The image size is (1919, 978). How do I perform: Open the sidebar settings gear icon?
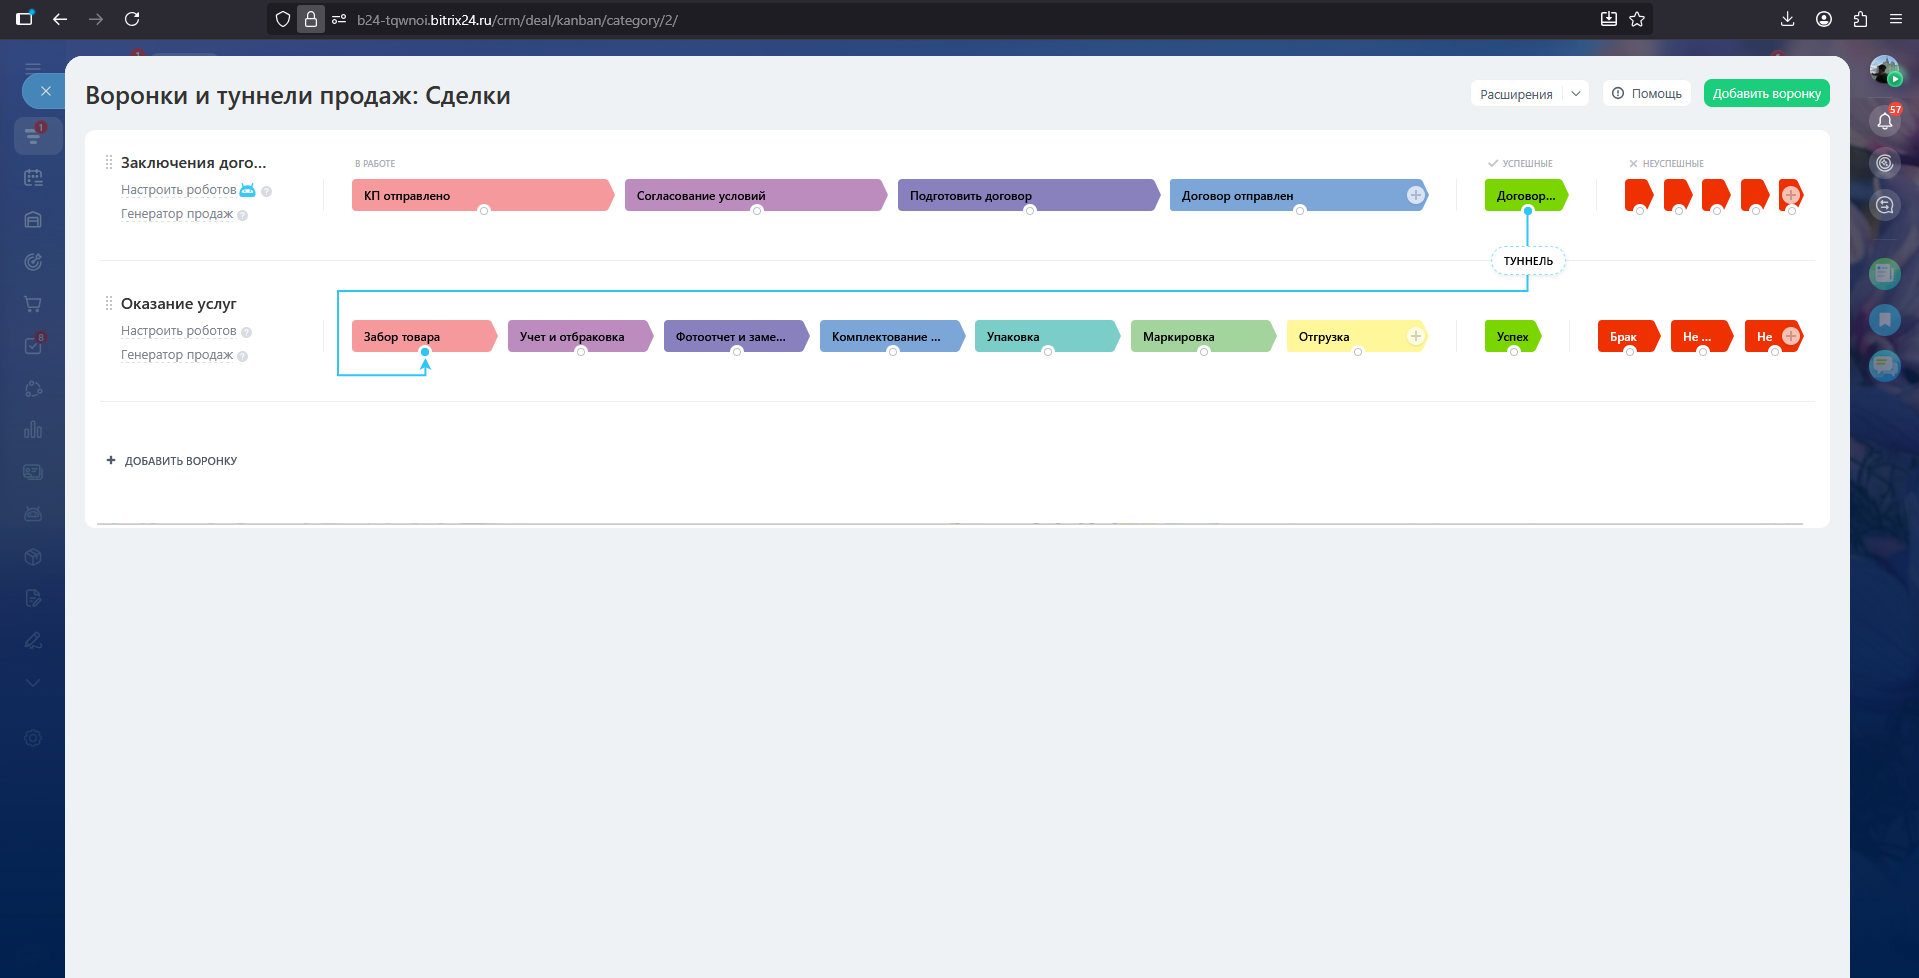pyautogui.click(x=33, y=738)
